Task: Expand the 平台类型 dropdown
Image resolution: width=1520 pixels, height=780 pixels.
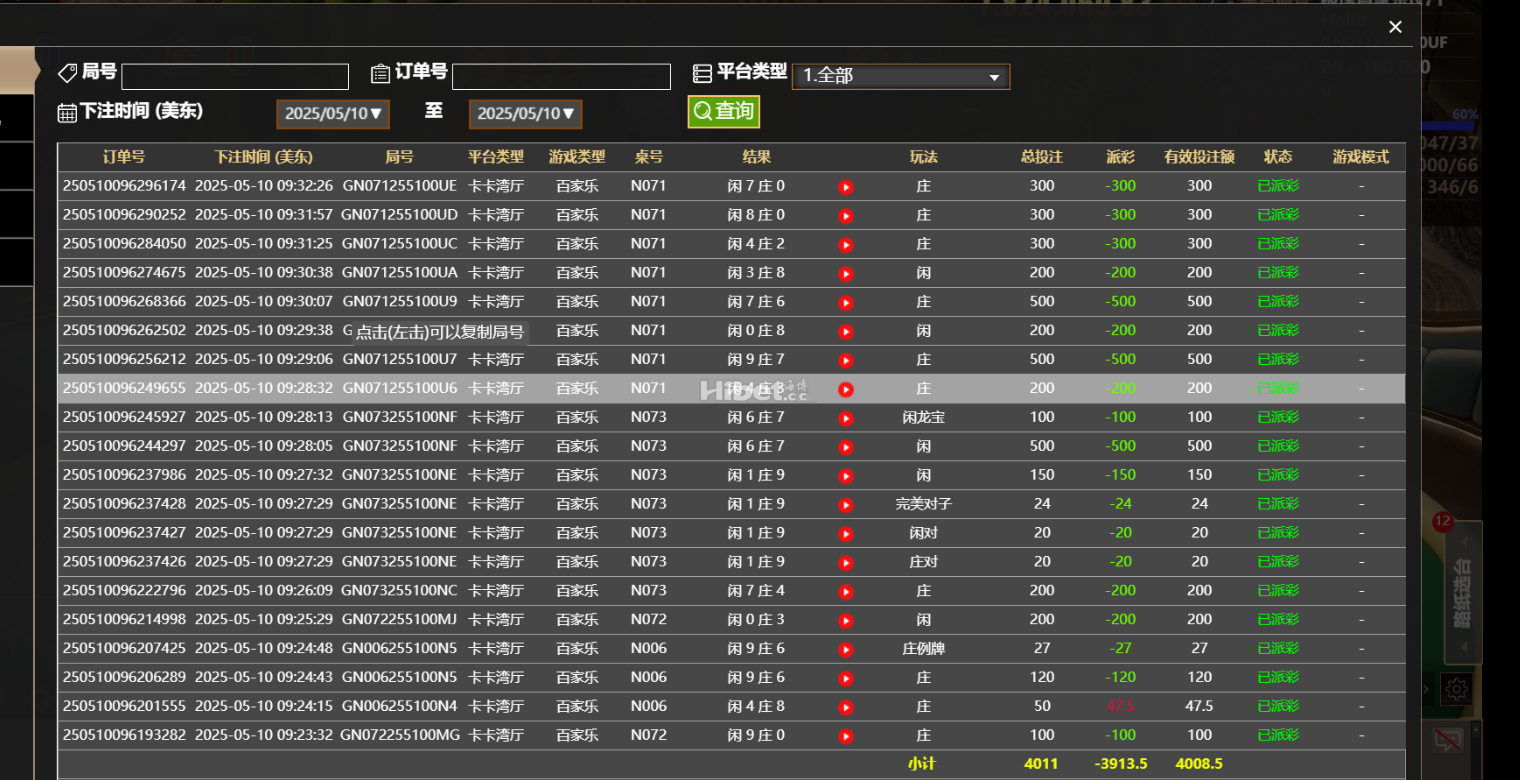Action: tap(900, 77)
